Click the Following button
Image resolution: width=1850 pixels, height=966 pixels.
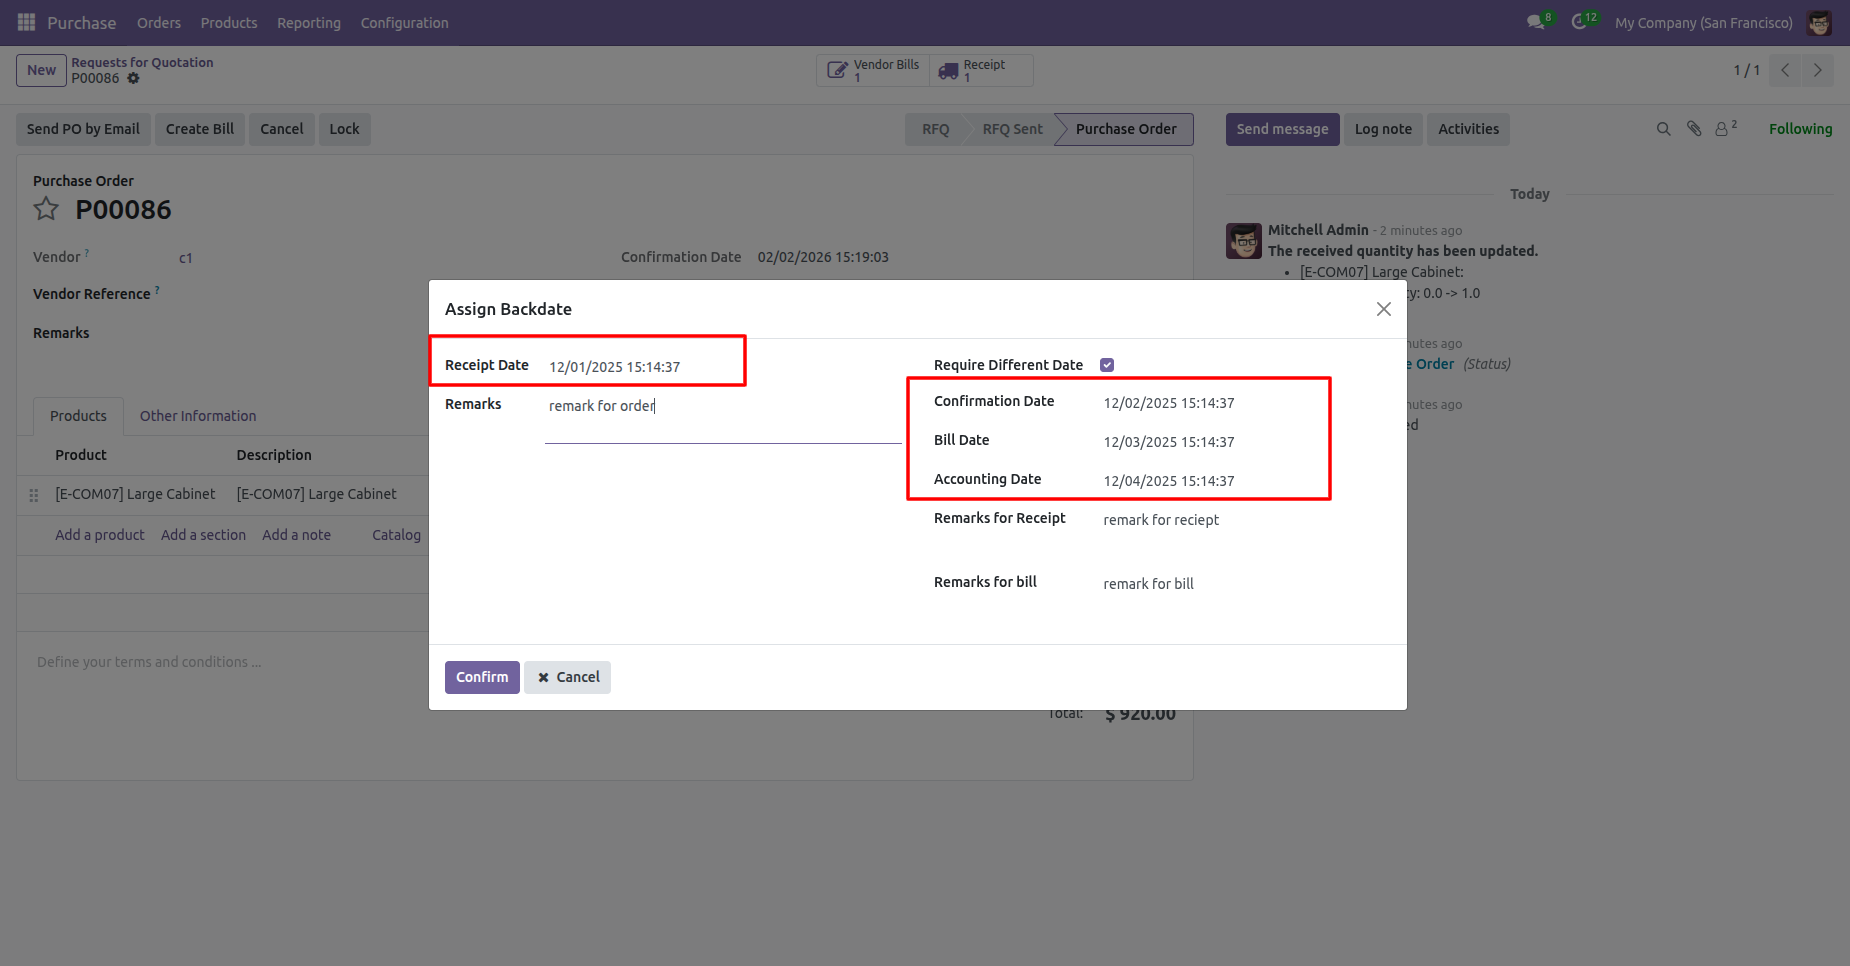coord(1801,129)
